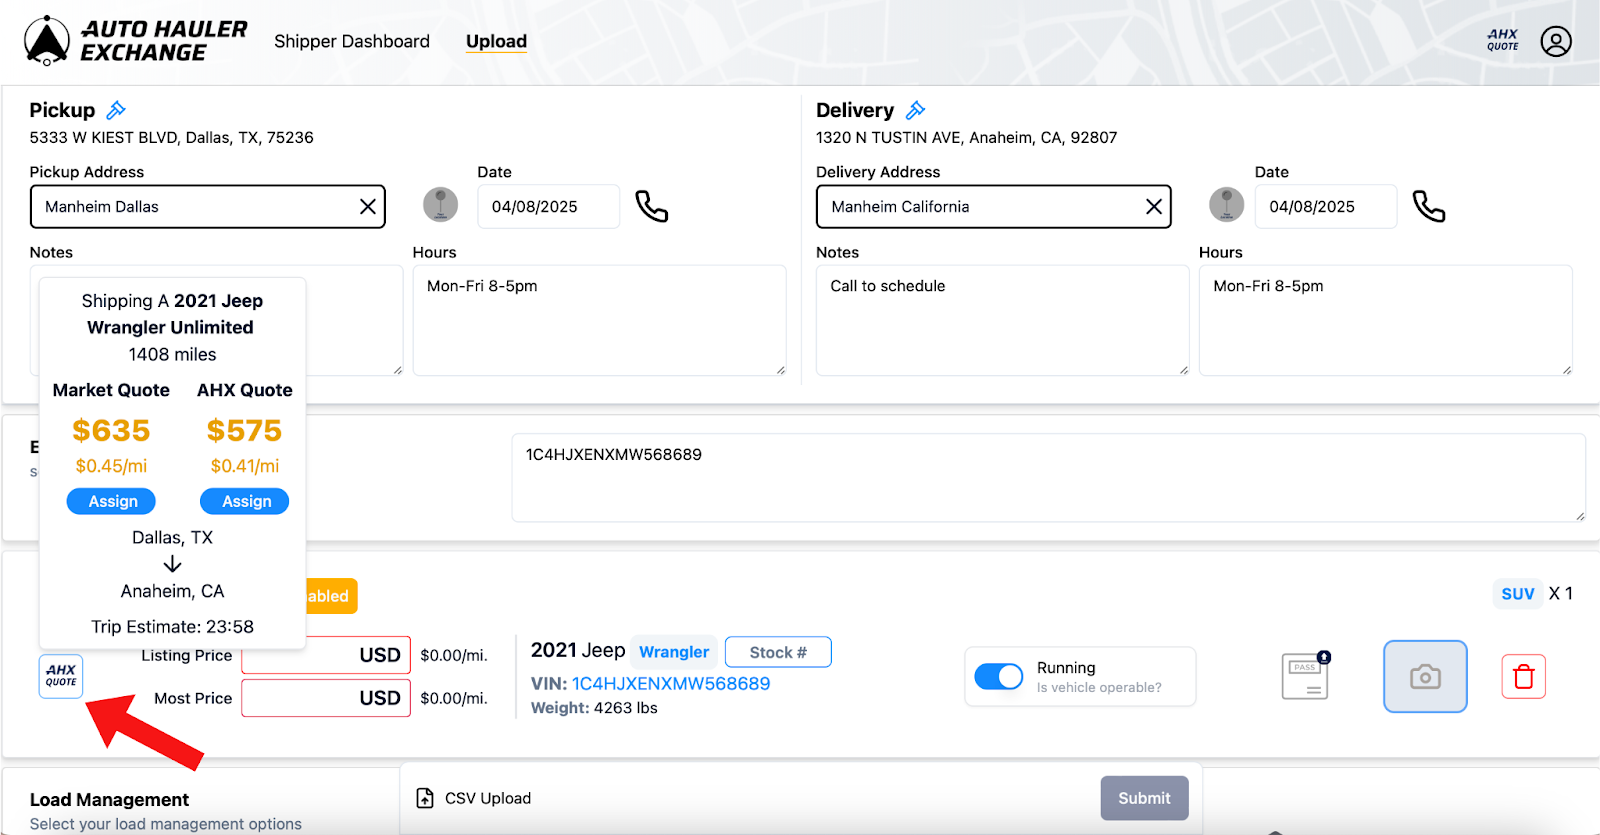Click the pickup address 5333 W KIEST BLVD text
Image resolution: width=1600 pixels, height=835 pixels.
[171, 138]
